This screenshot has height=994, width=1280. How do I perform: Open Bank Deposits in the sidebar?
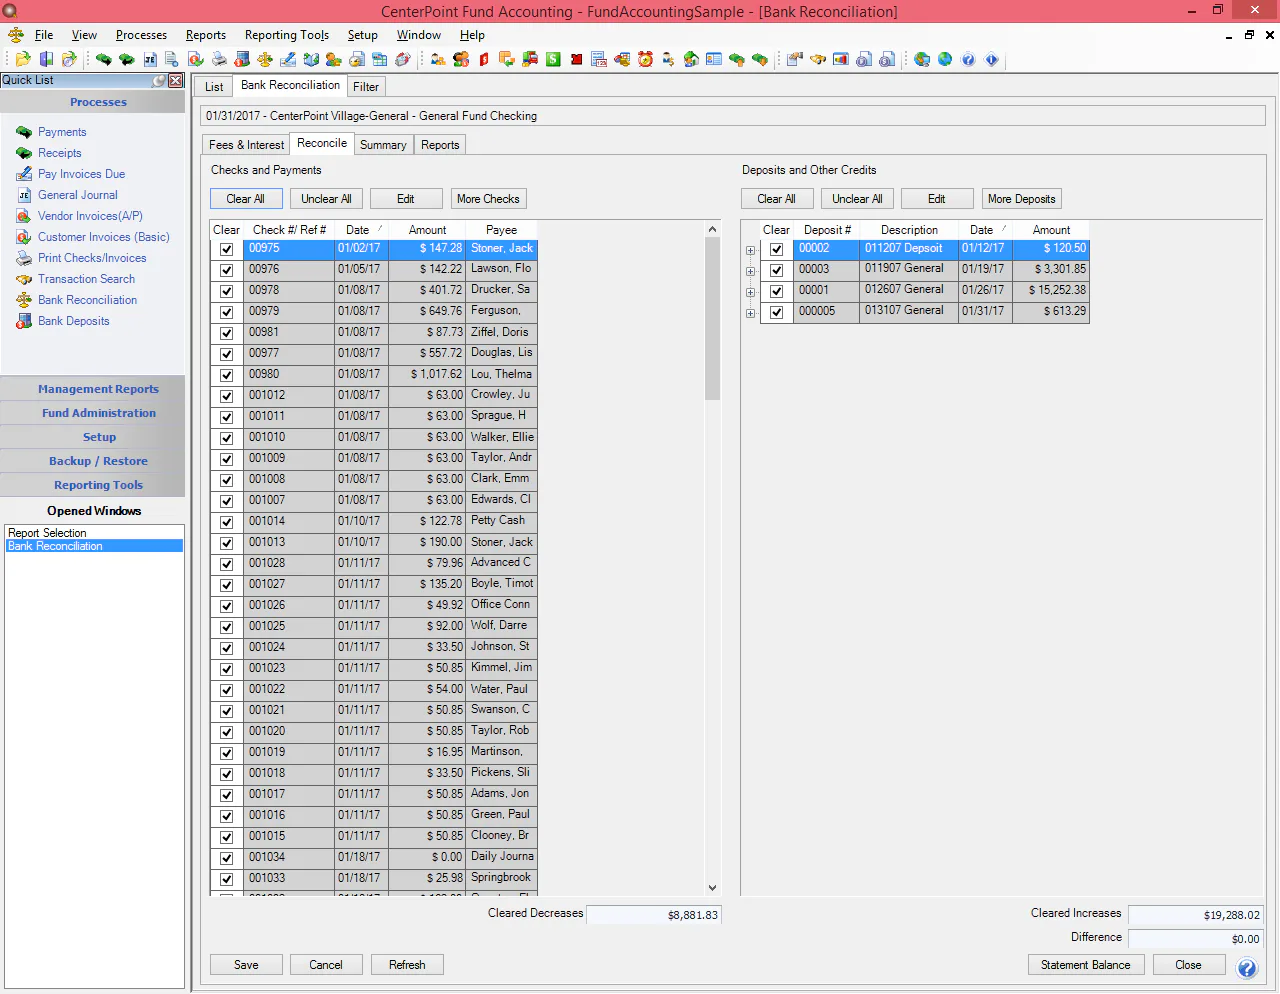73,321
